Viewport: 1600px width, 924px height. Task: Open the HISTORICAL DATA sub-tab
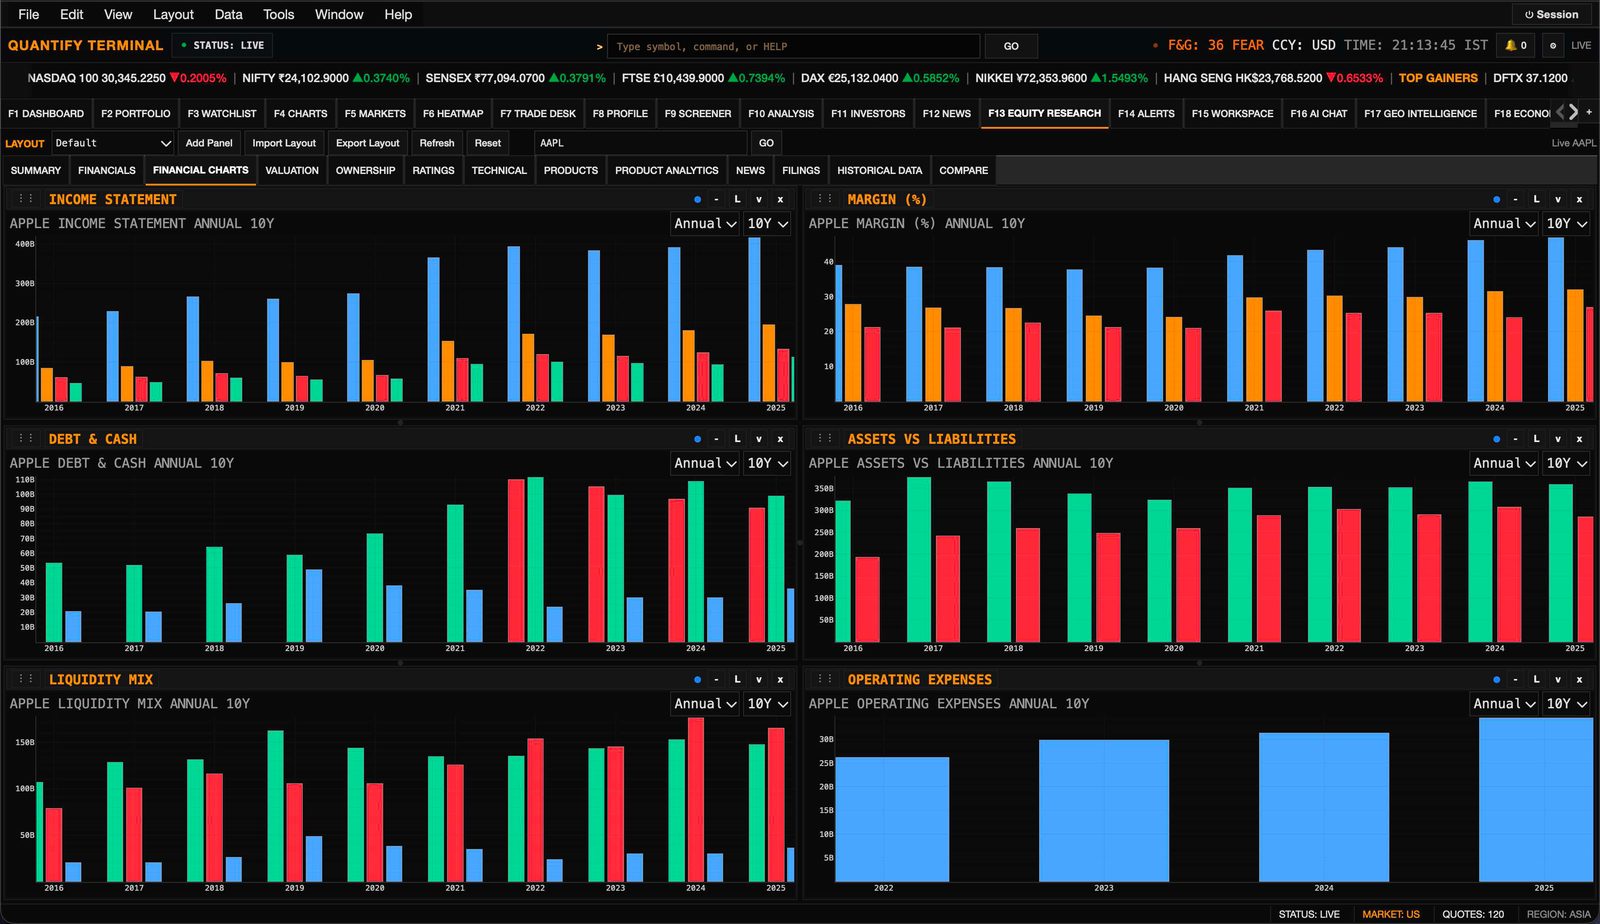pyautogui.click(x=879, y=170)
